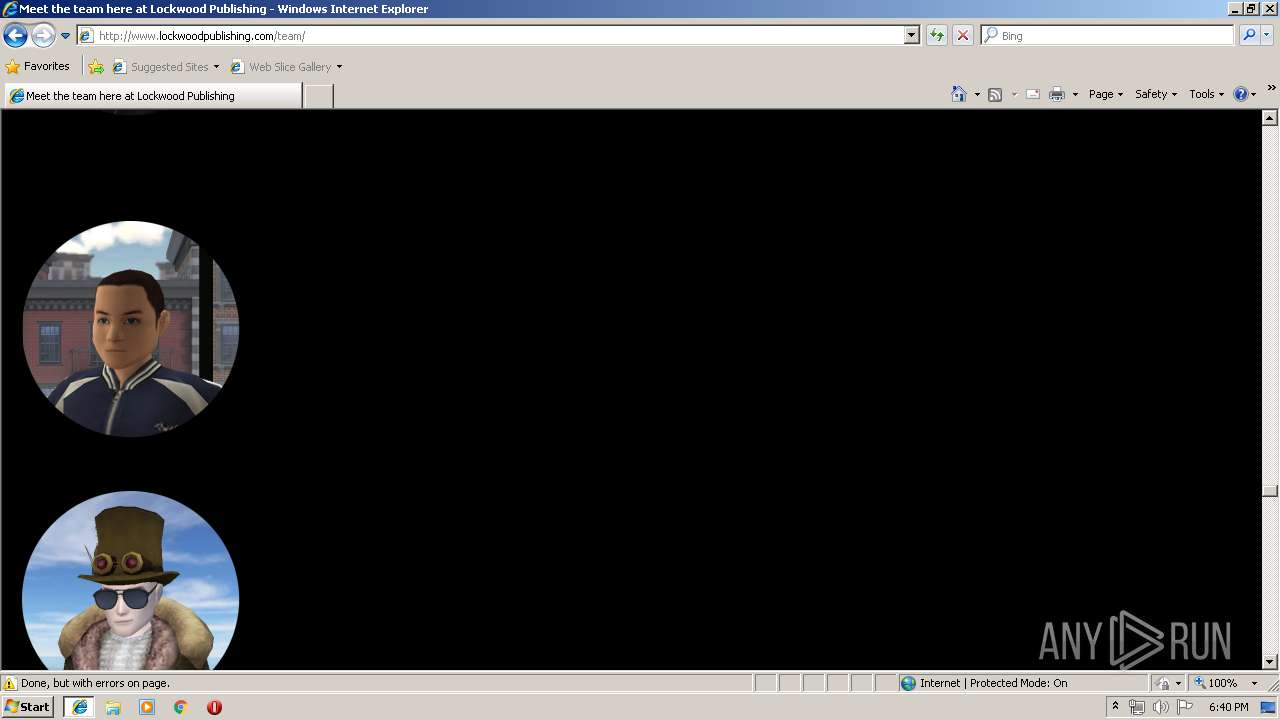Screen dimensions: 1280x720
Task: Stop loading with the red X icon
Action: (x=963, y=36)
